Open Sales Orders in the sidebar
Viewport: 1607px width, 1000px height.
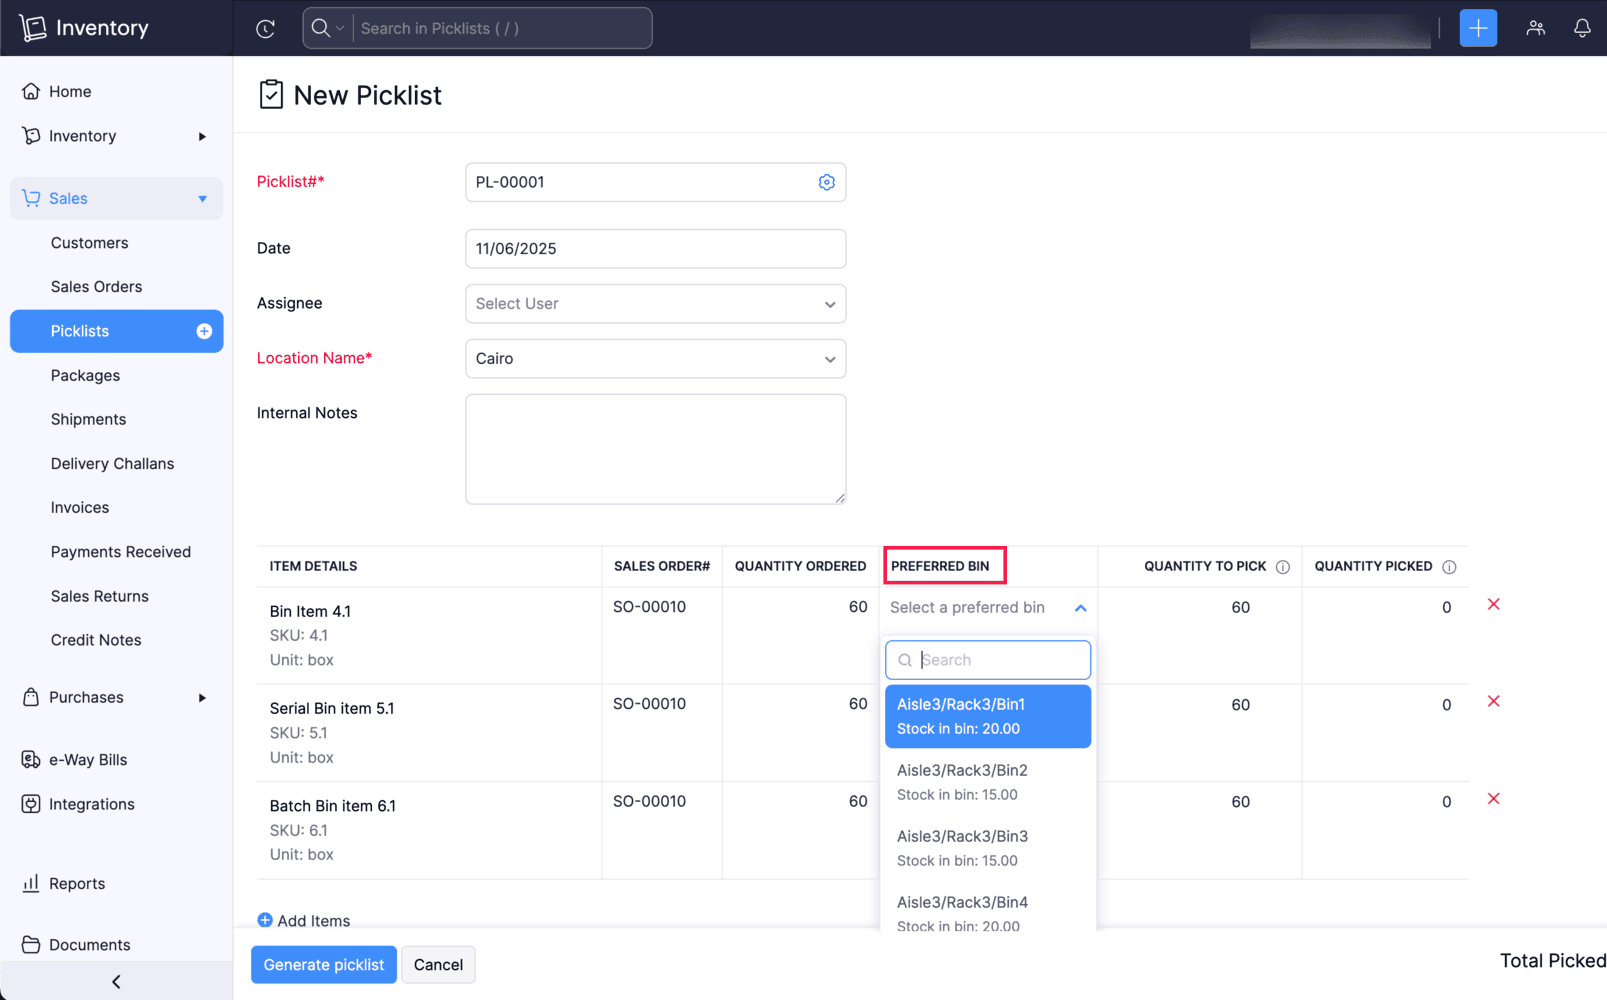coord(96,287)
